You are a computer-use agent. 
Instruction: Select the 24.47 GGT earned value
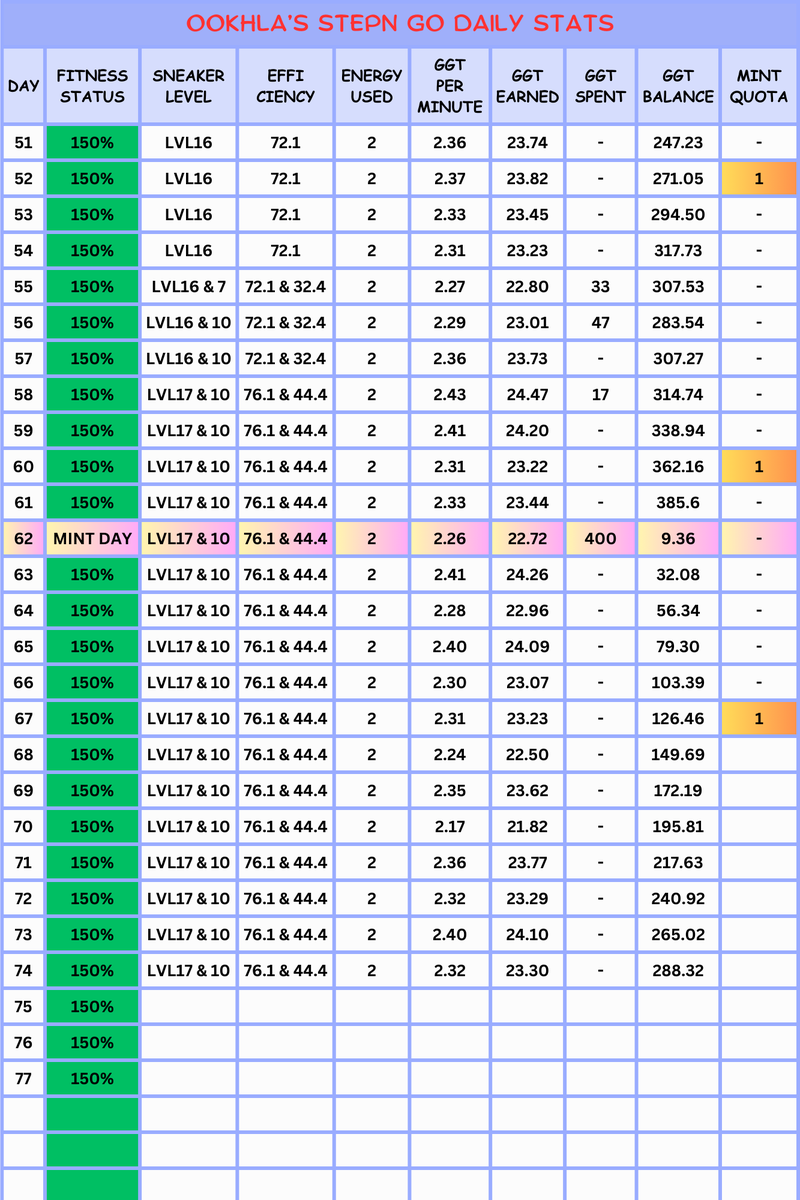point(527,395)
